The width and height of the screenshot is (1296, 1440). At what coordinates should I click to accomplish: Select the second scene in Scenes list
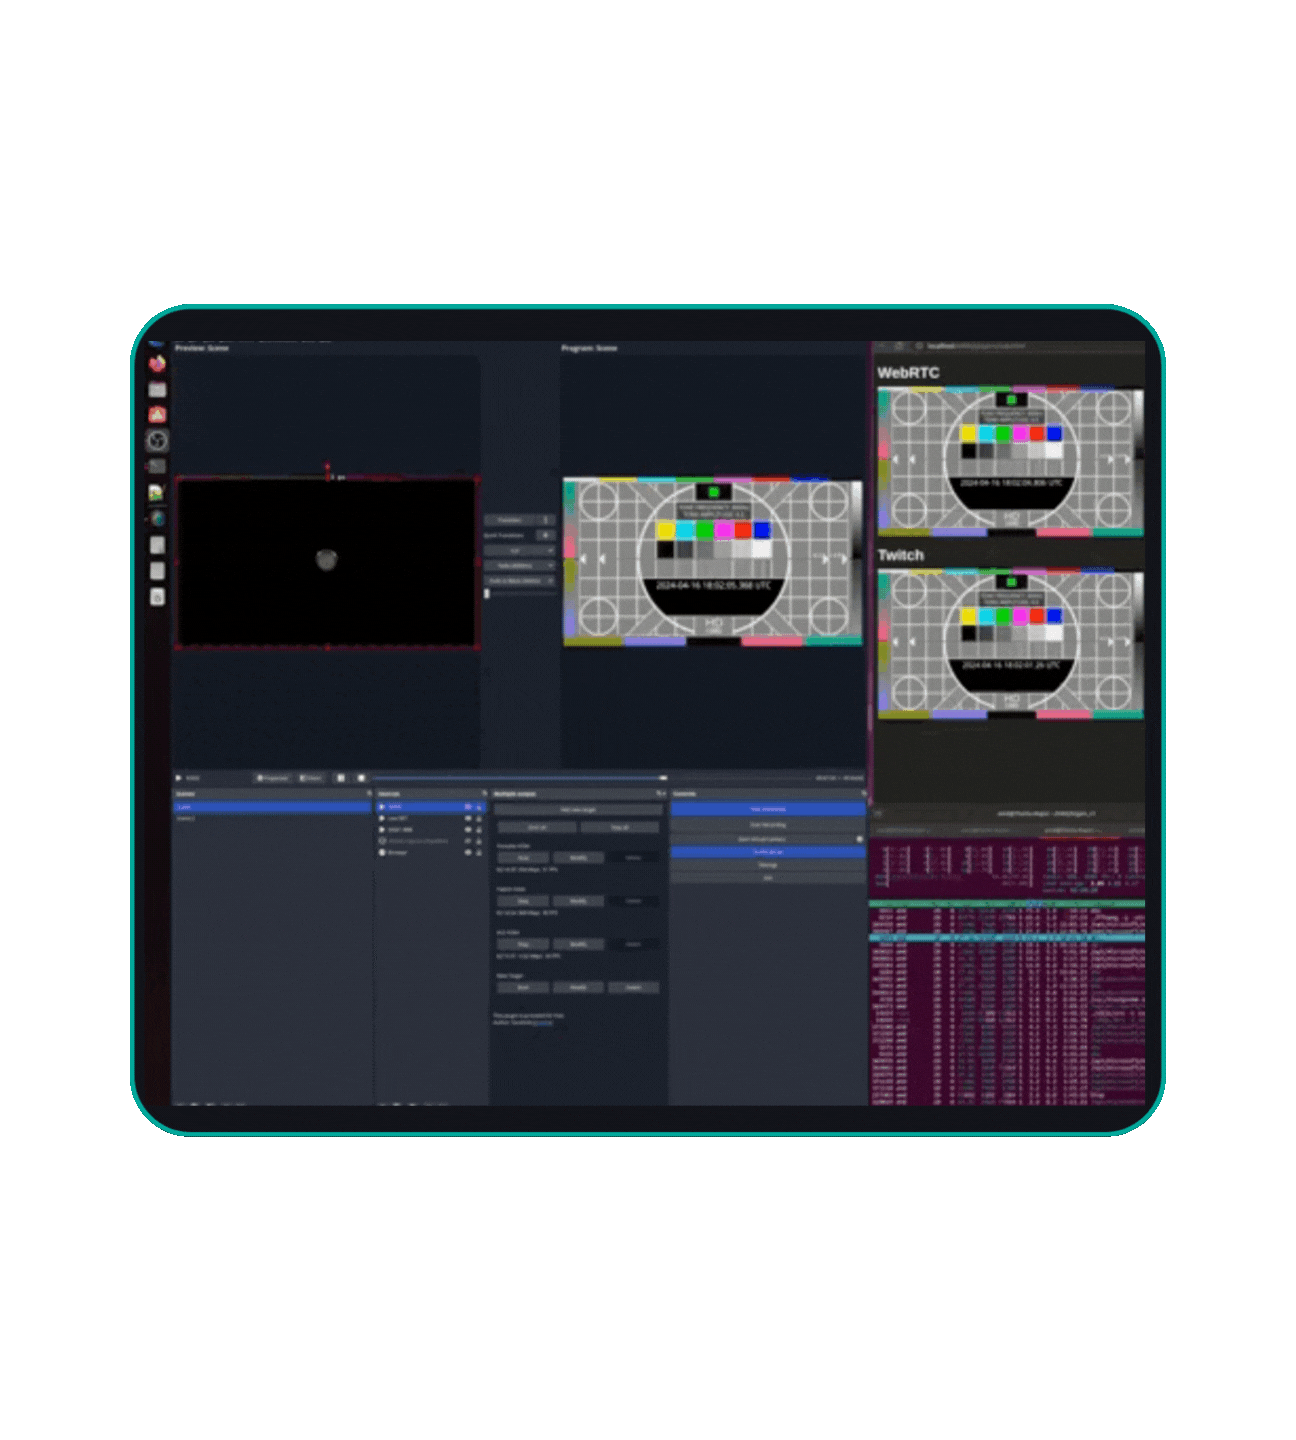pos(273,818)
